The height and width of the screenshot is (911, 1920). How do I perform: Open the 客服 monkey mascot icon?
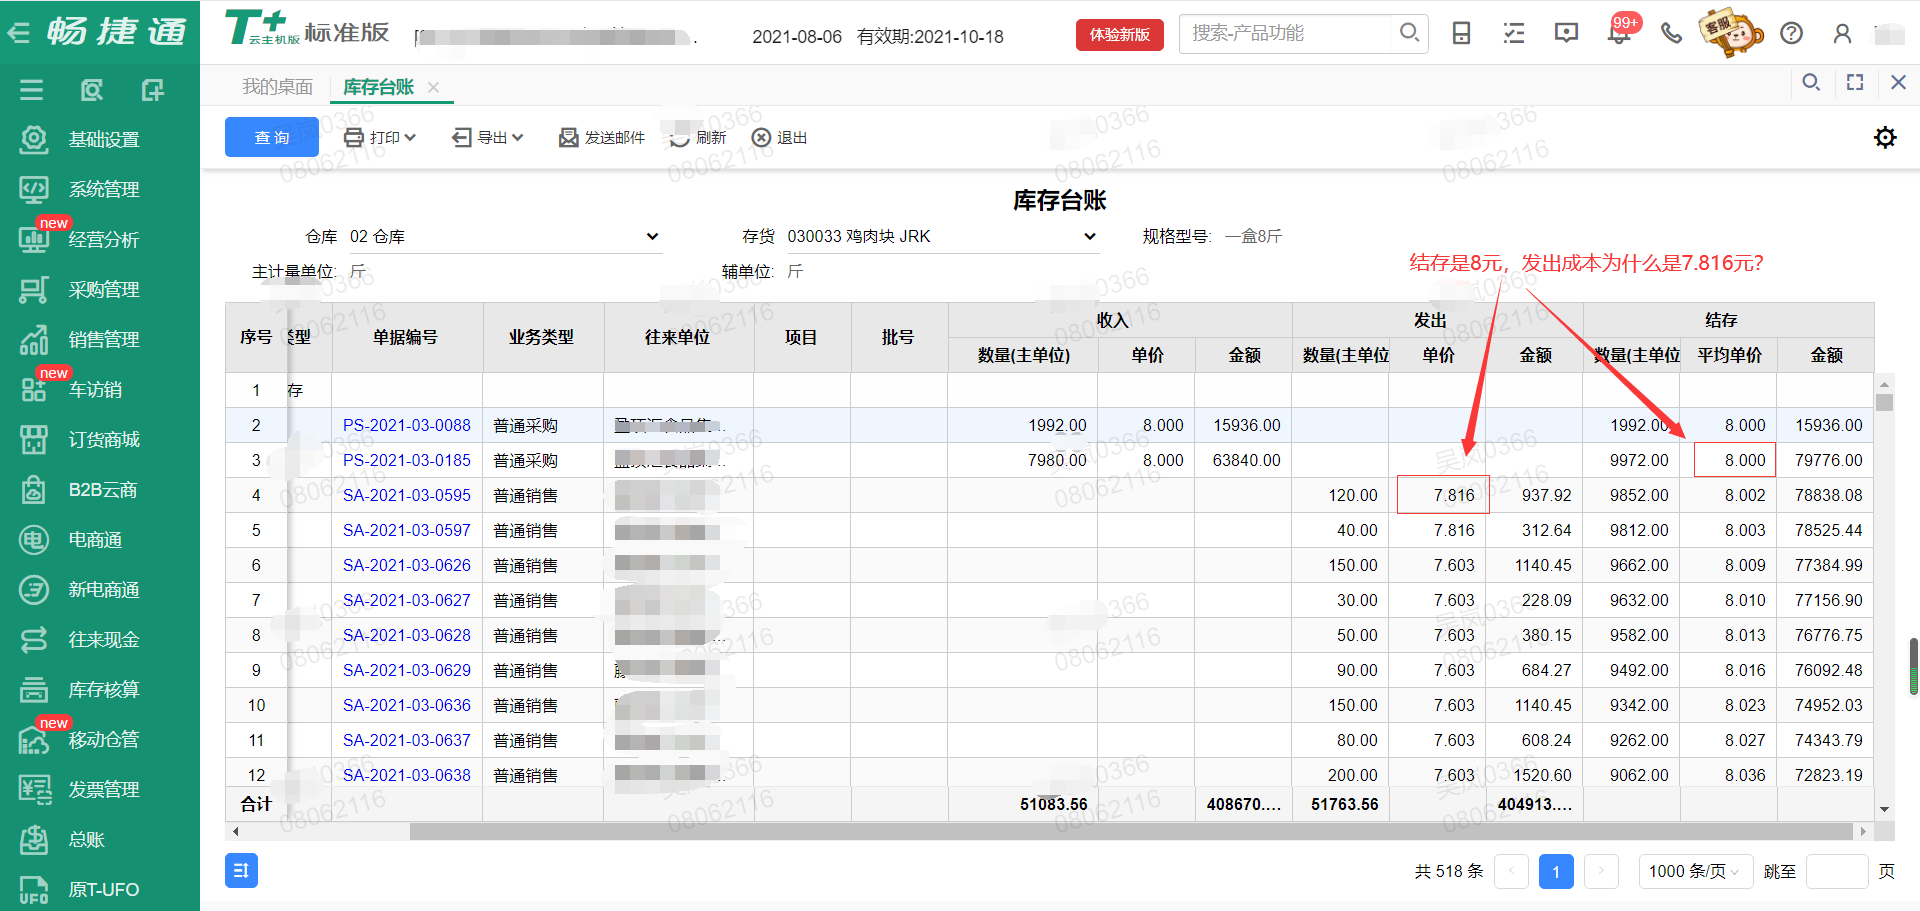[1729, 32]
